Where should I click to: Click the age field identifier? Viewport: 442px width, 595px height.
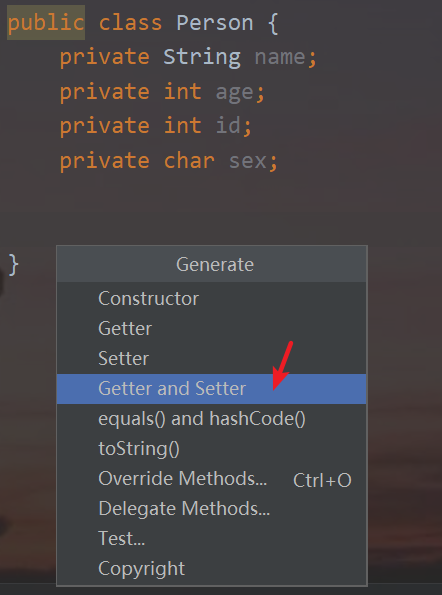234,93
